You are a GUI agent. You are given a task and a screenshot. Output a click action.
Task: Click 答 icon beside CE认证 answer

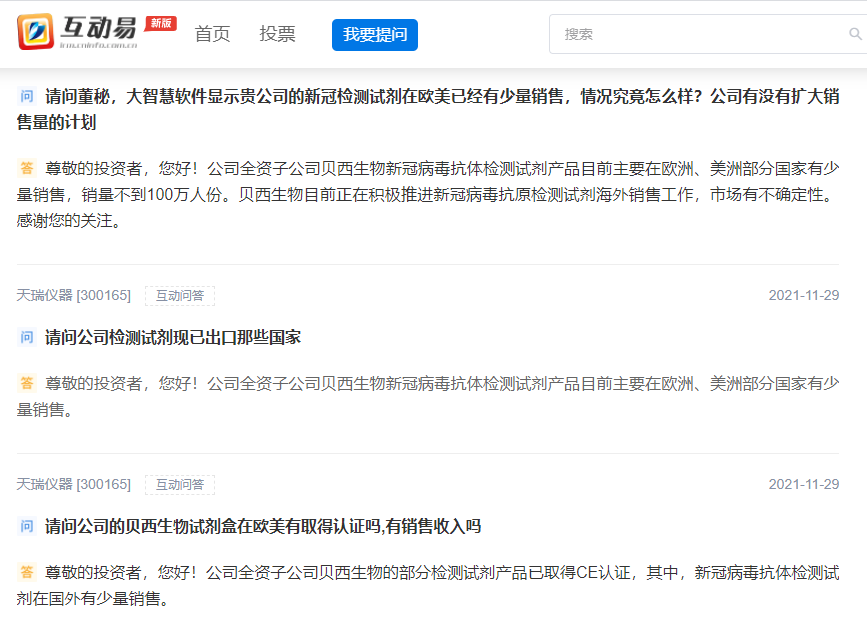coord(27,572)
